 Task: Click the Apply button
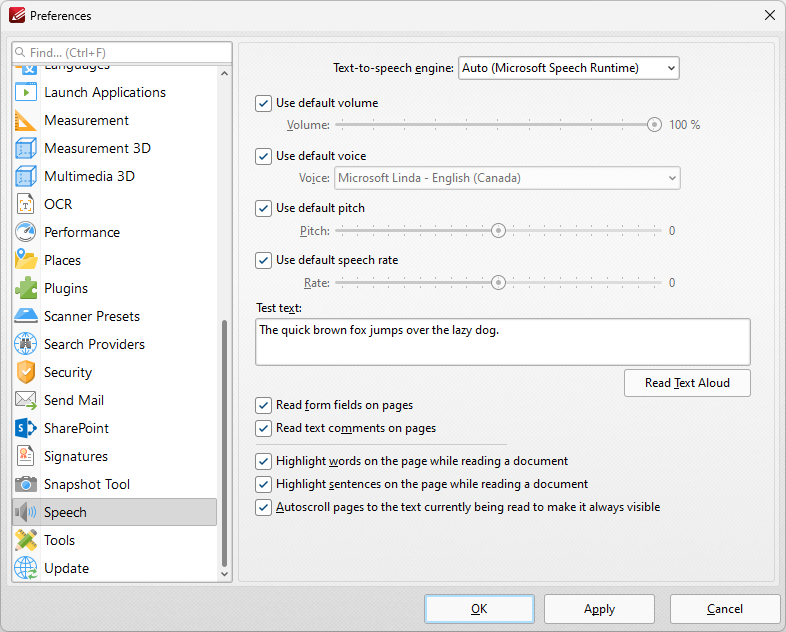pyautogui.click(x=600, y=609)
